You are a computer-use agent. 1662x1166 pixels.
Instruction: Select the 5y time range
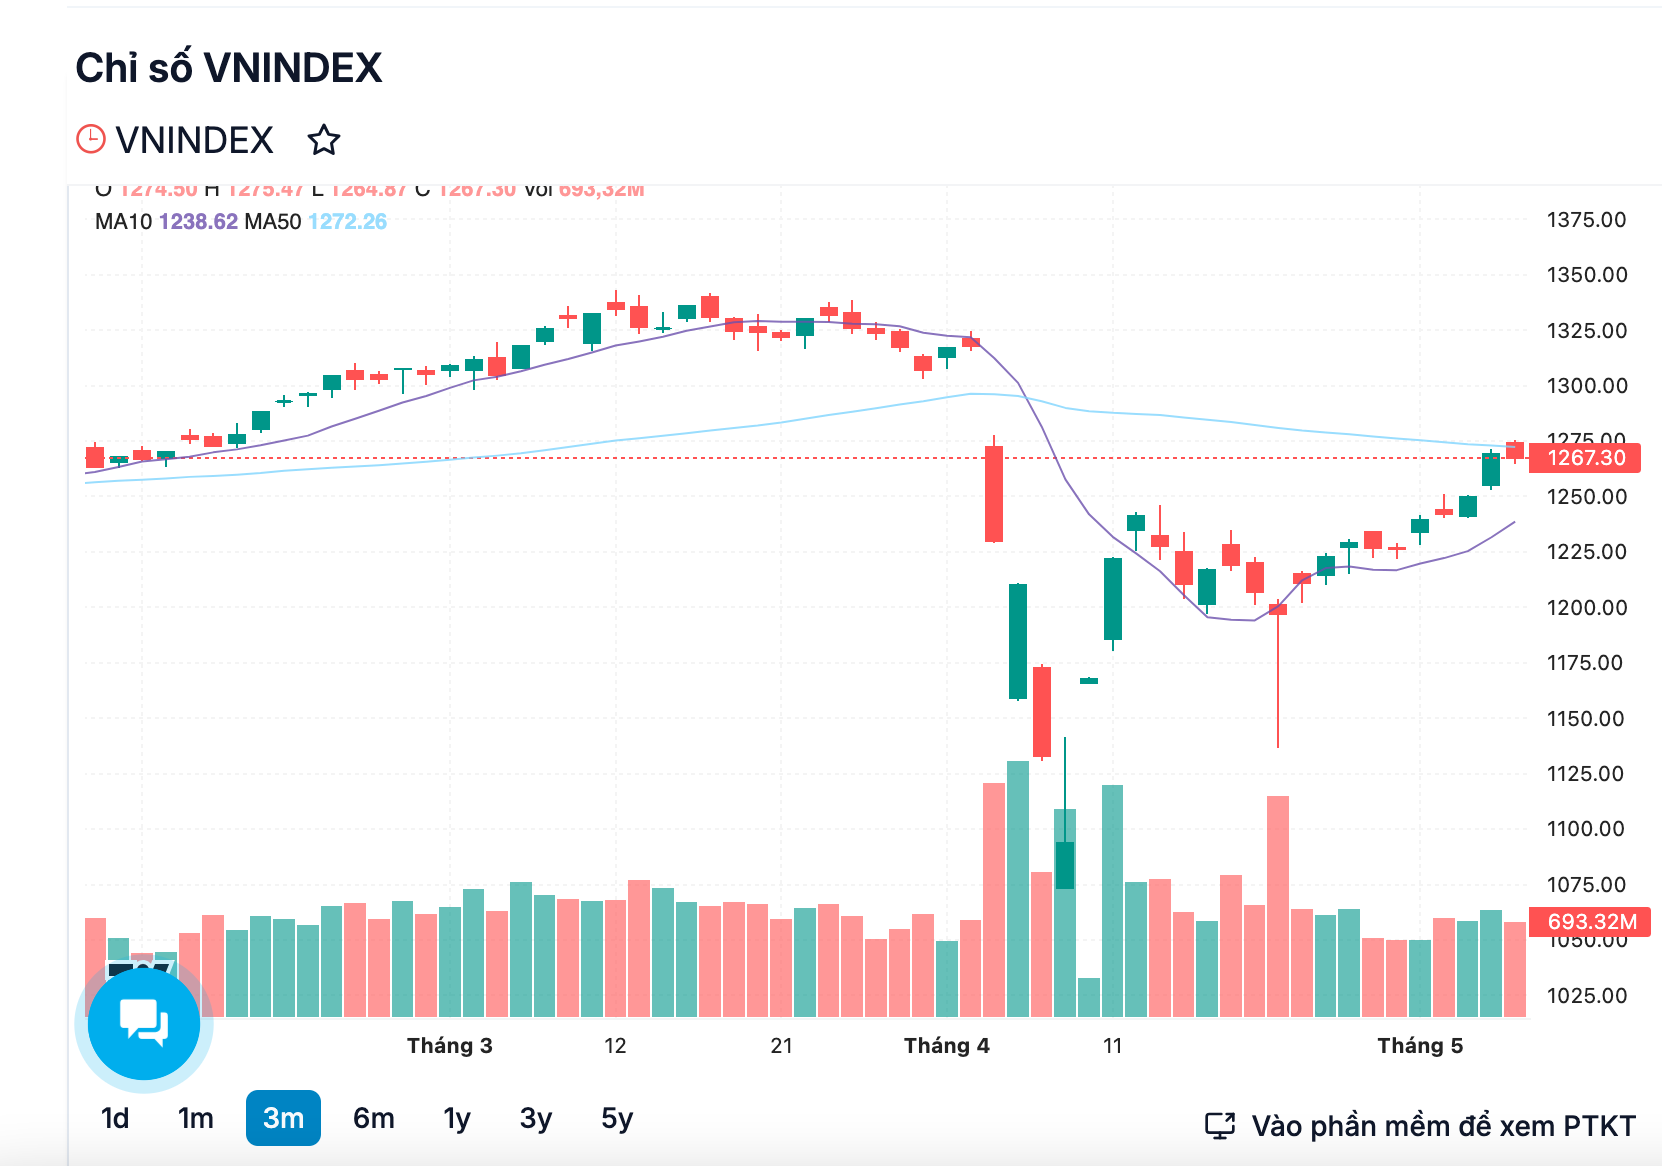tap(617, 1118)
